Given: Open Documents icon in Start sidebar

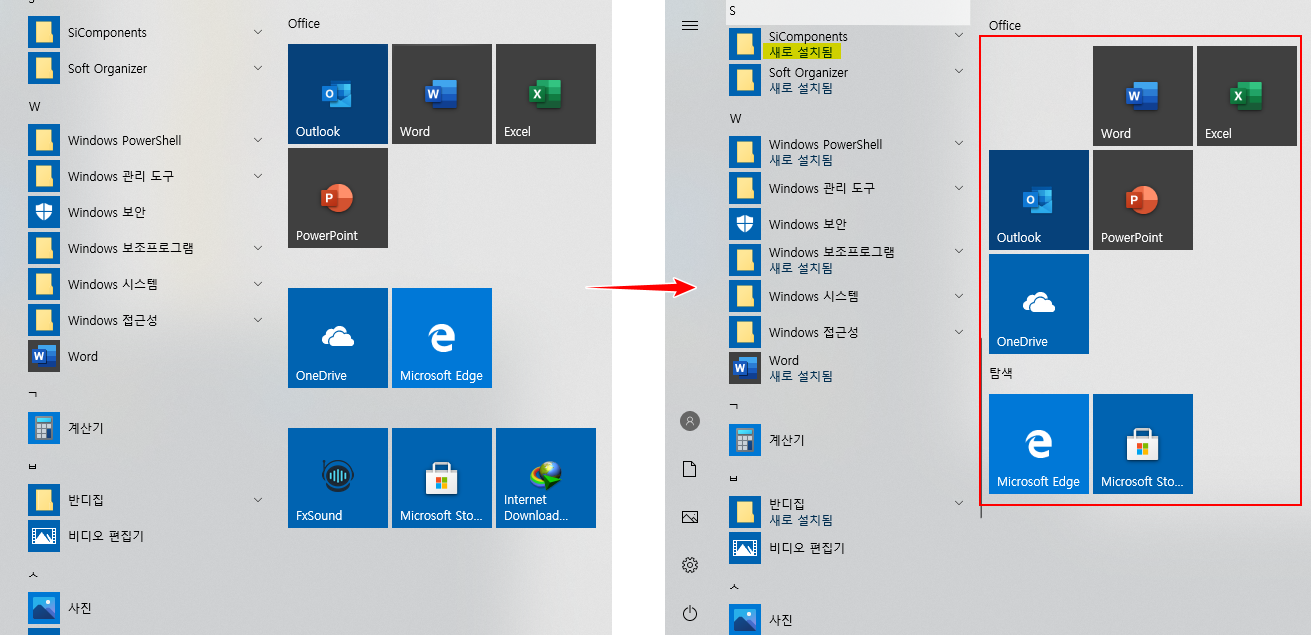Looking at the screenshot, I should 690,469.
